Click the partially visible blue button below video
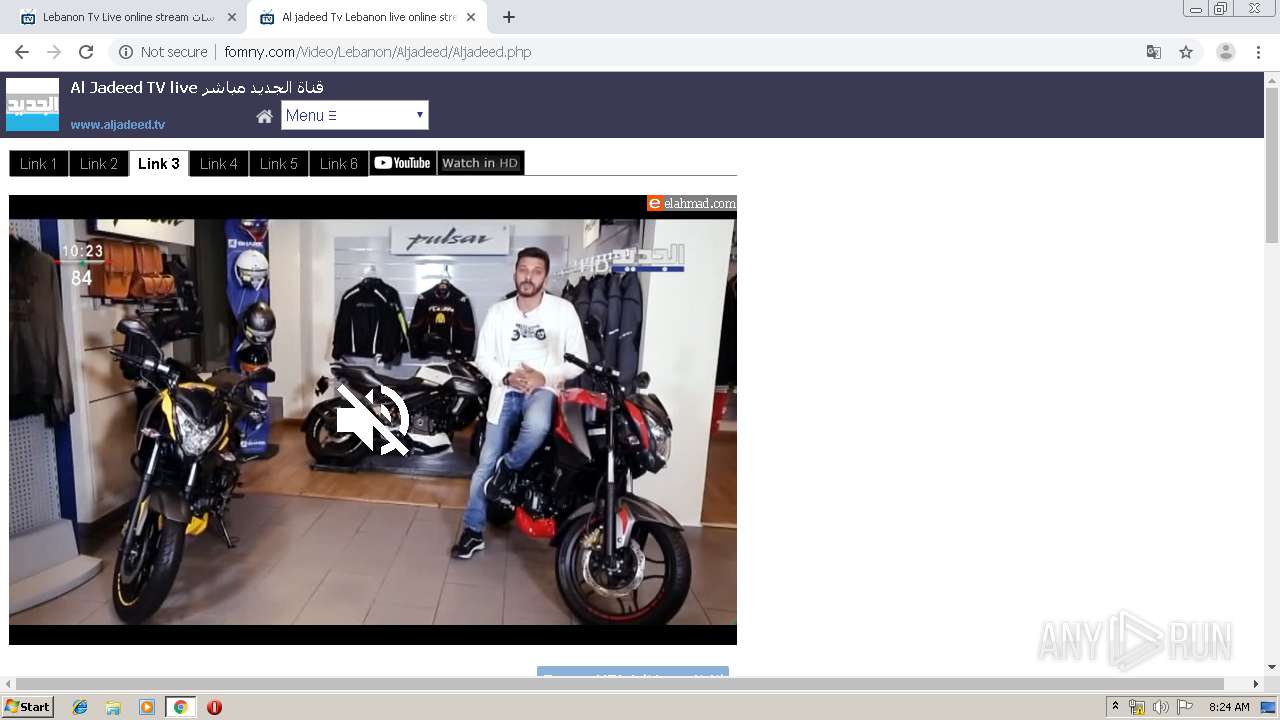Viewport: 1280px width, 720px height. (x=633, y=671)
